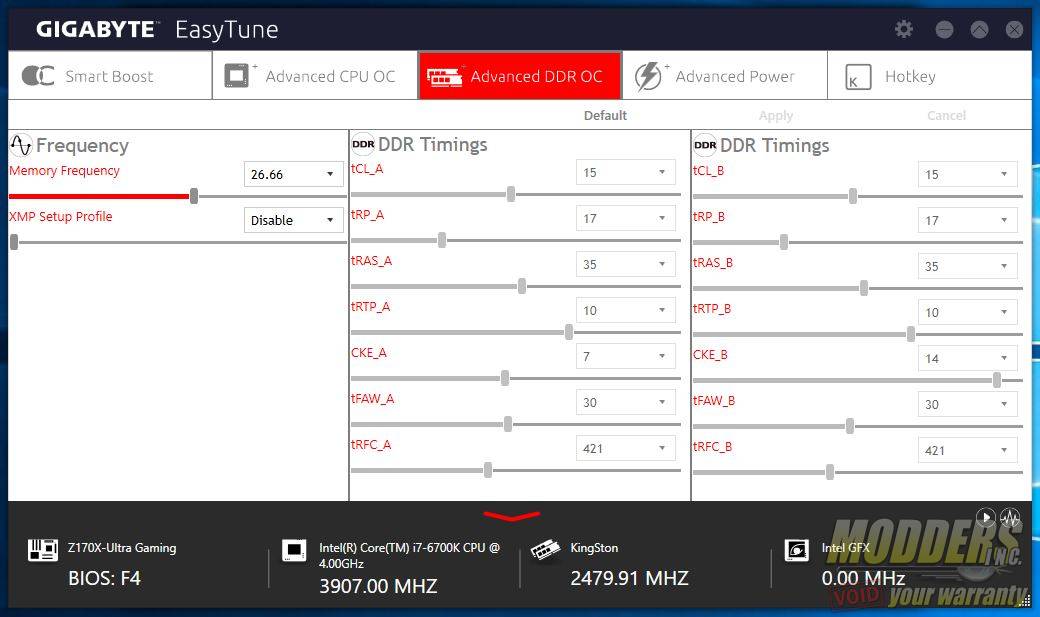
Task: Open the tRTP_A value dropdown
Action: [625, 310]
